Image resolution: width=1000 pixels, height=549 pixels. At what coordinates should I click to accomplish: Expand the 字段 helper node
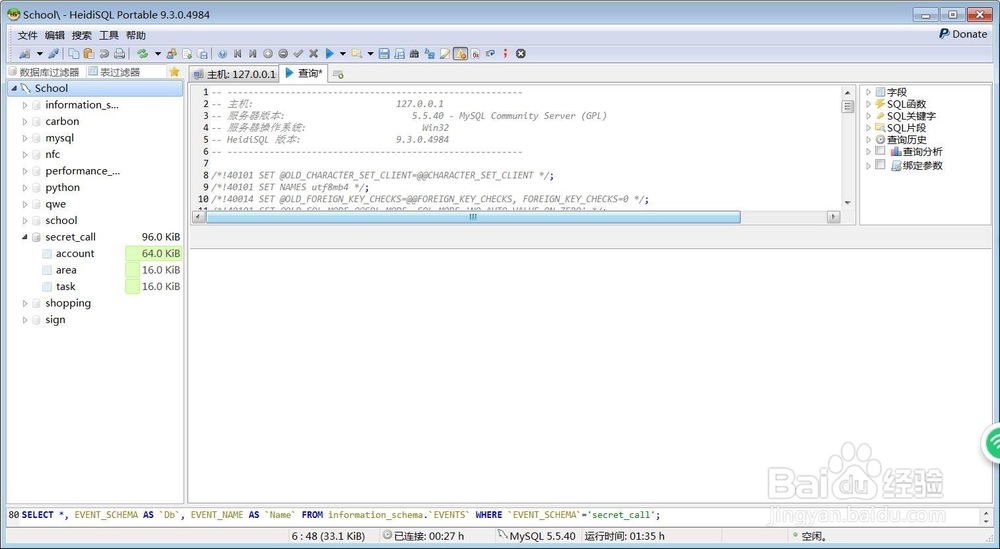pos(868,92)
